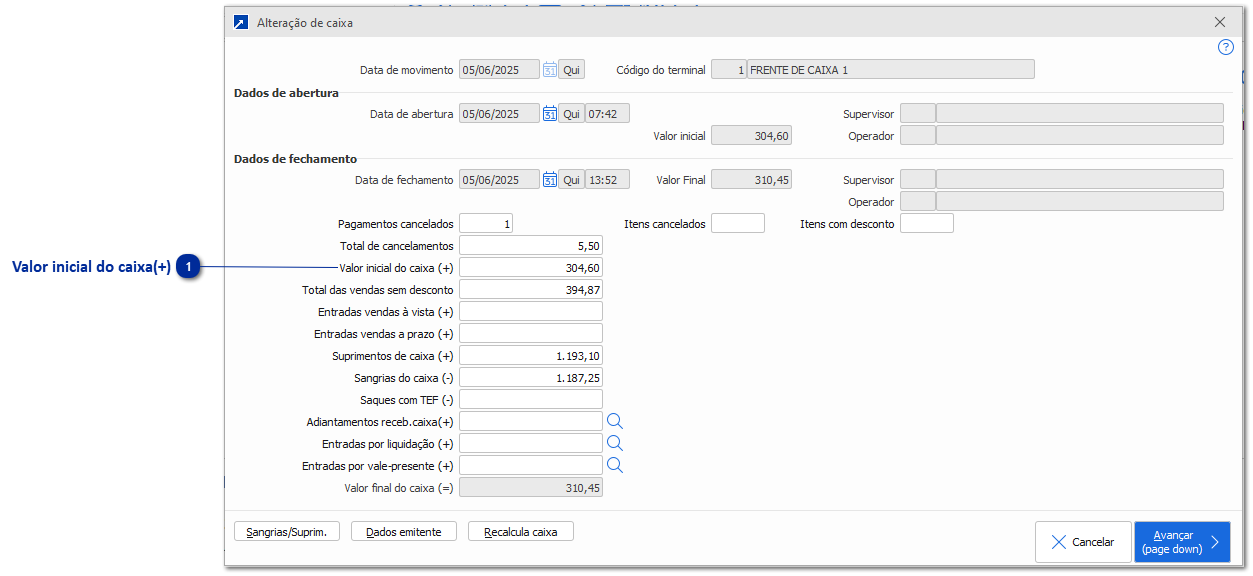Click the Recalcula caixa button
Image resolution: width=1253 pixels, height=576 pixels.
521,532
